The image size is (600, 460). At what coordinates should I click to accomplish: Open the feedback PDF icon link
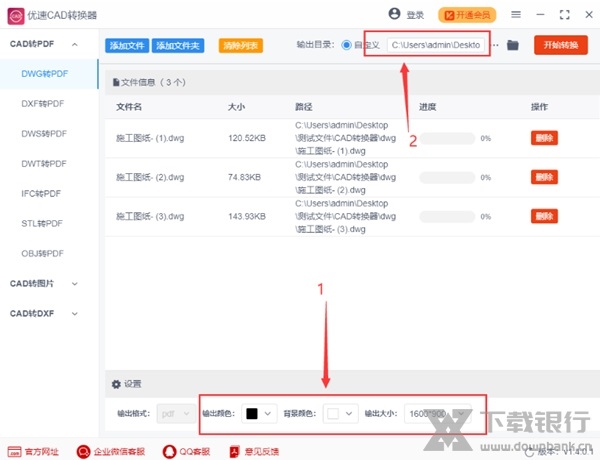tap(234, 452)
